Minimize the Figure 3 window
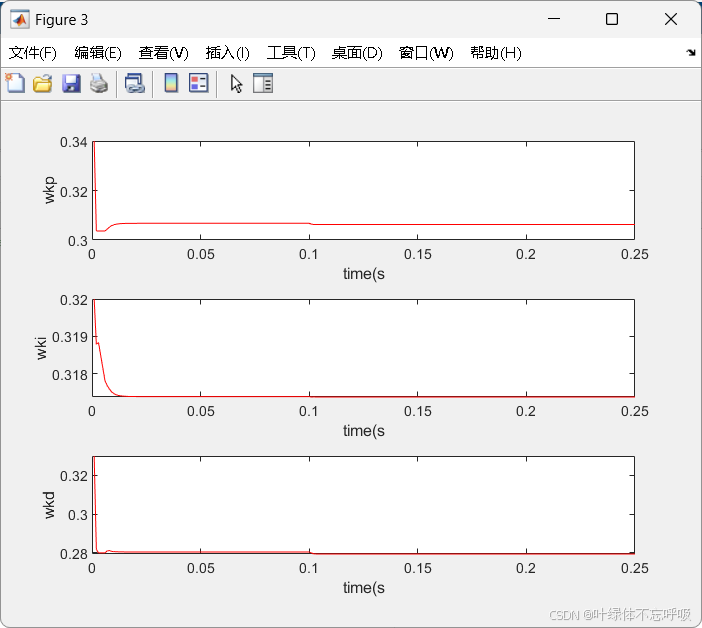This screenshot has width=702, height=628. pyautogui.click(x=554, y=19)
